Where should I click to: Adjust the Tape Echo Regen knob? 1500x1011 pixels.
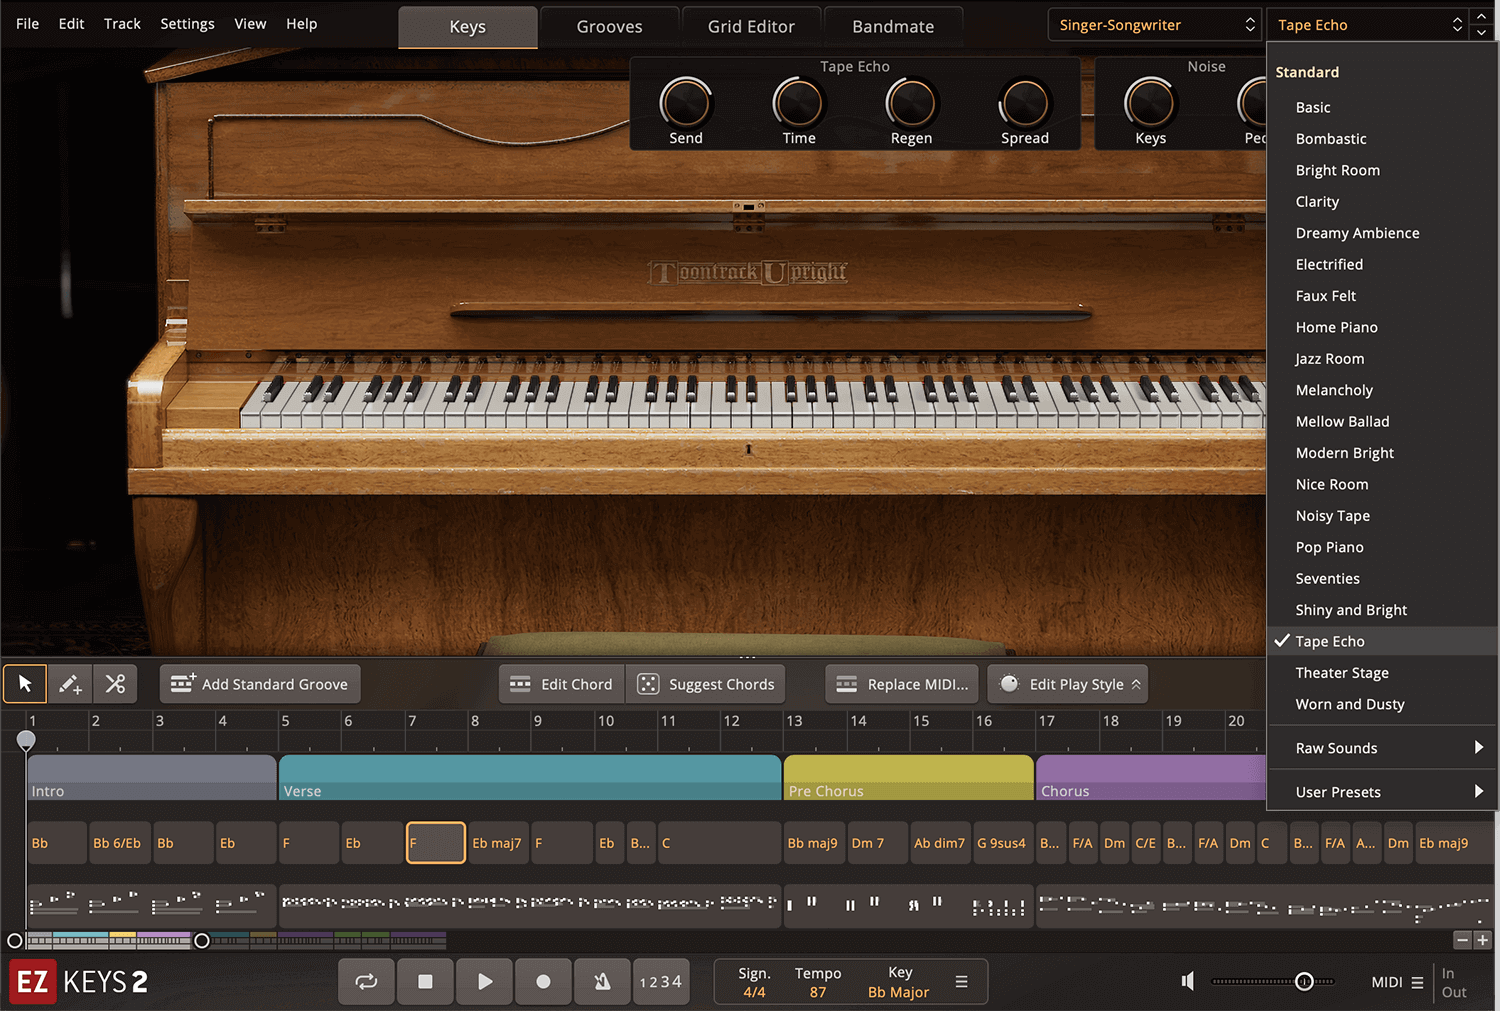coord(911,102)
